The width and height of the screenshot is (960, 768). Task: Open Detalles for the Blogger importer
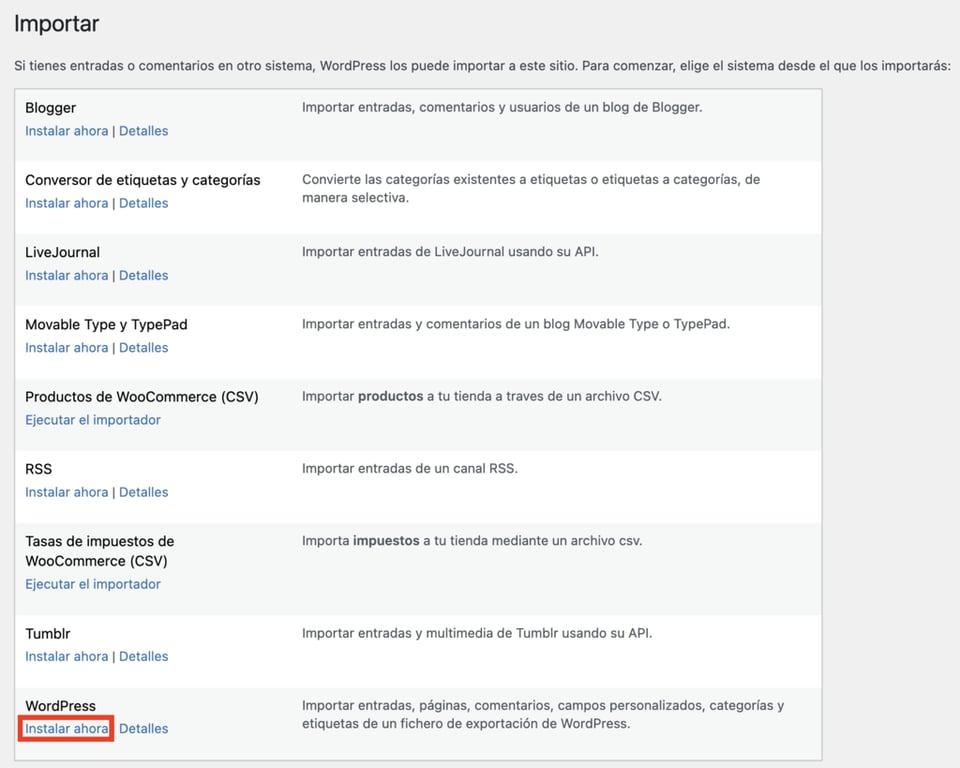pos(143,130)
